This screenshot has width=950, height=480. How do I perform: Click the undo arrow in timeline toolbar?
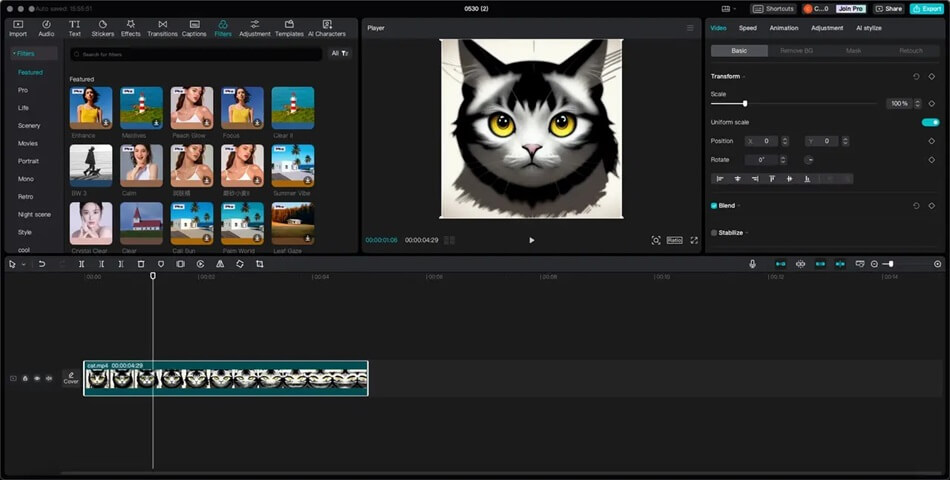[x=42, y=264]
